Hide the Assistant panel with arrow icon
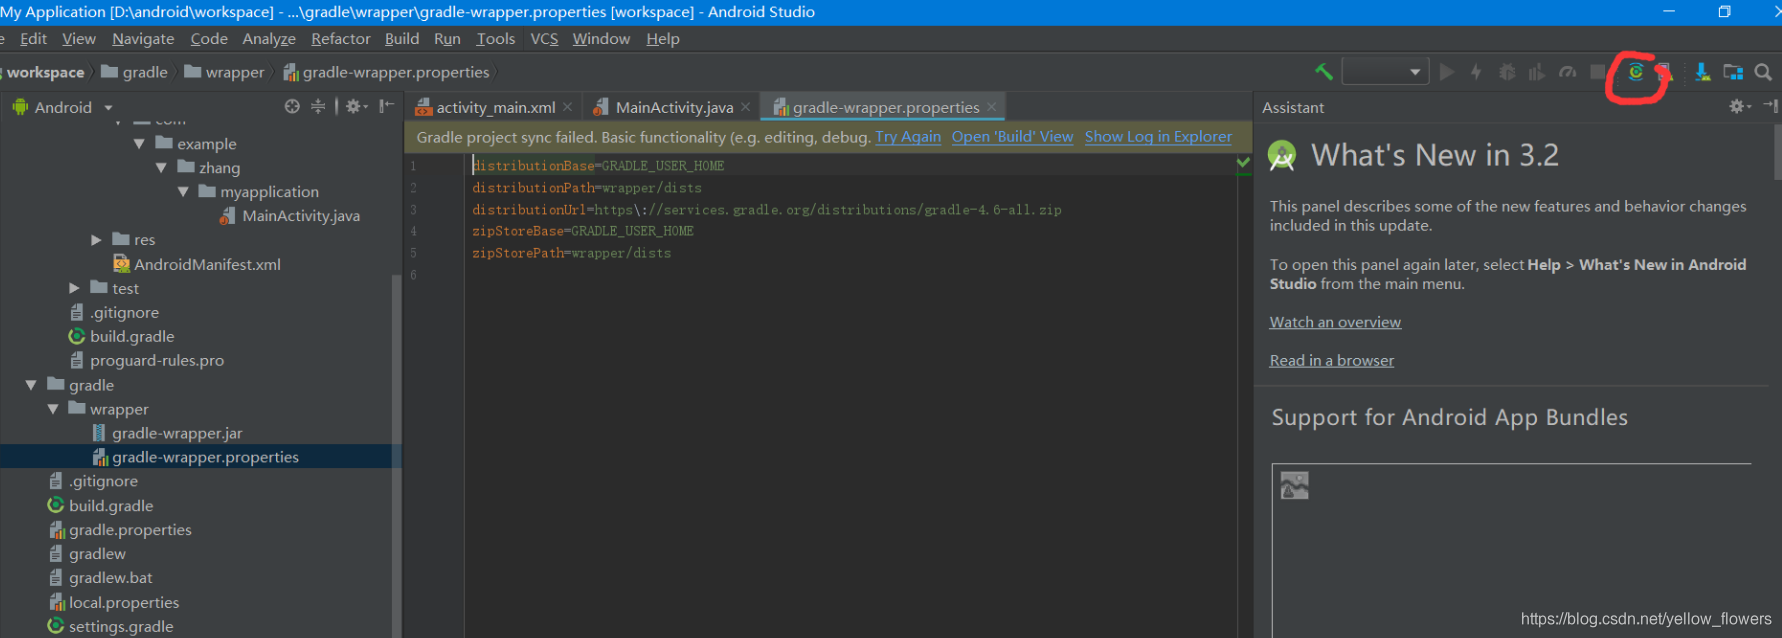1782x638 pixels. [1770, 106]
